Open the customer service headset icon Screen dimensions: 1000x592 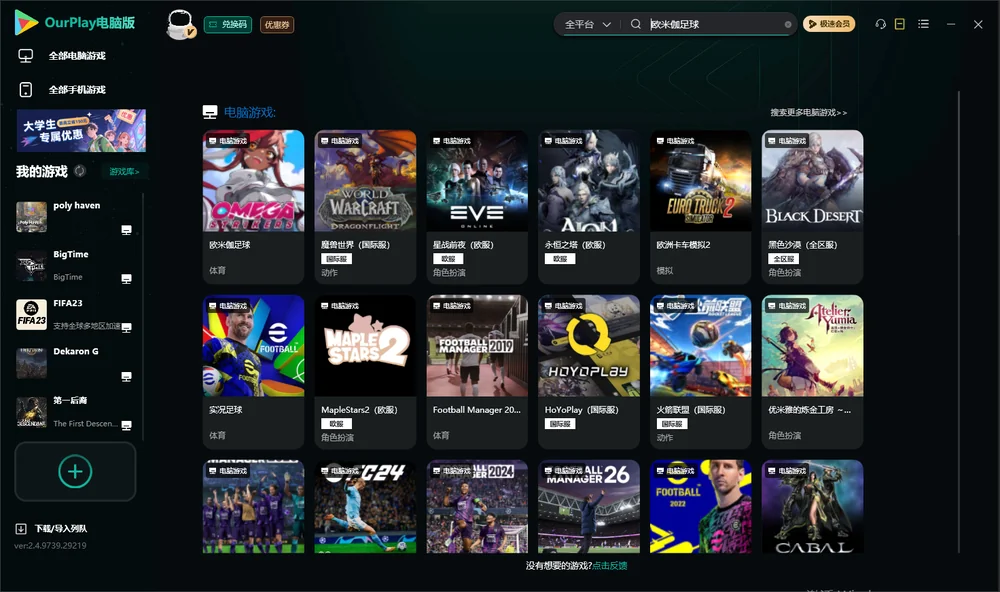[x=880, y=24]
